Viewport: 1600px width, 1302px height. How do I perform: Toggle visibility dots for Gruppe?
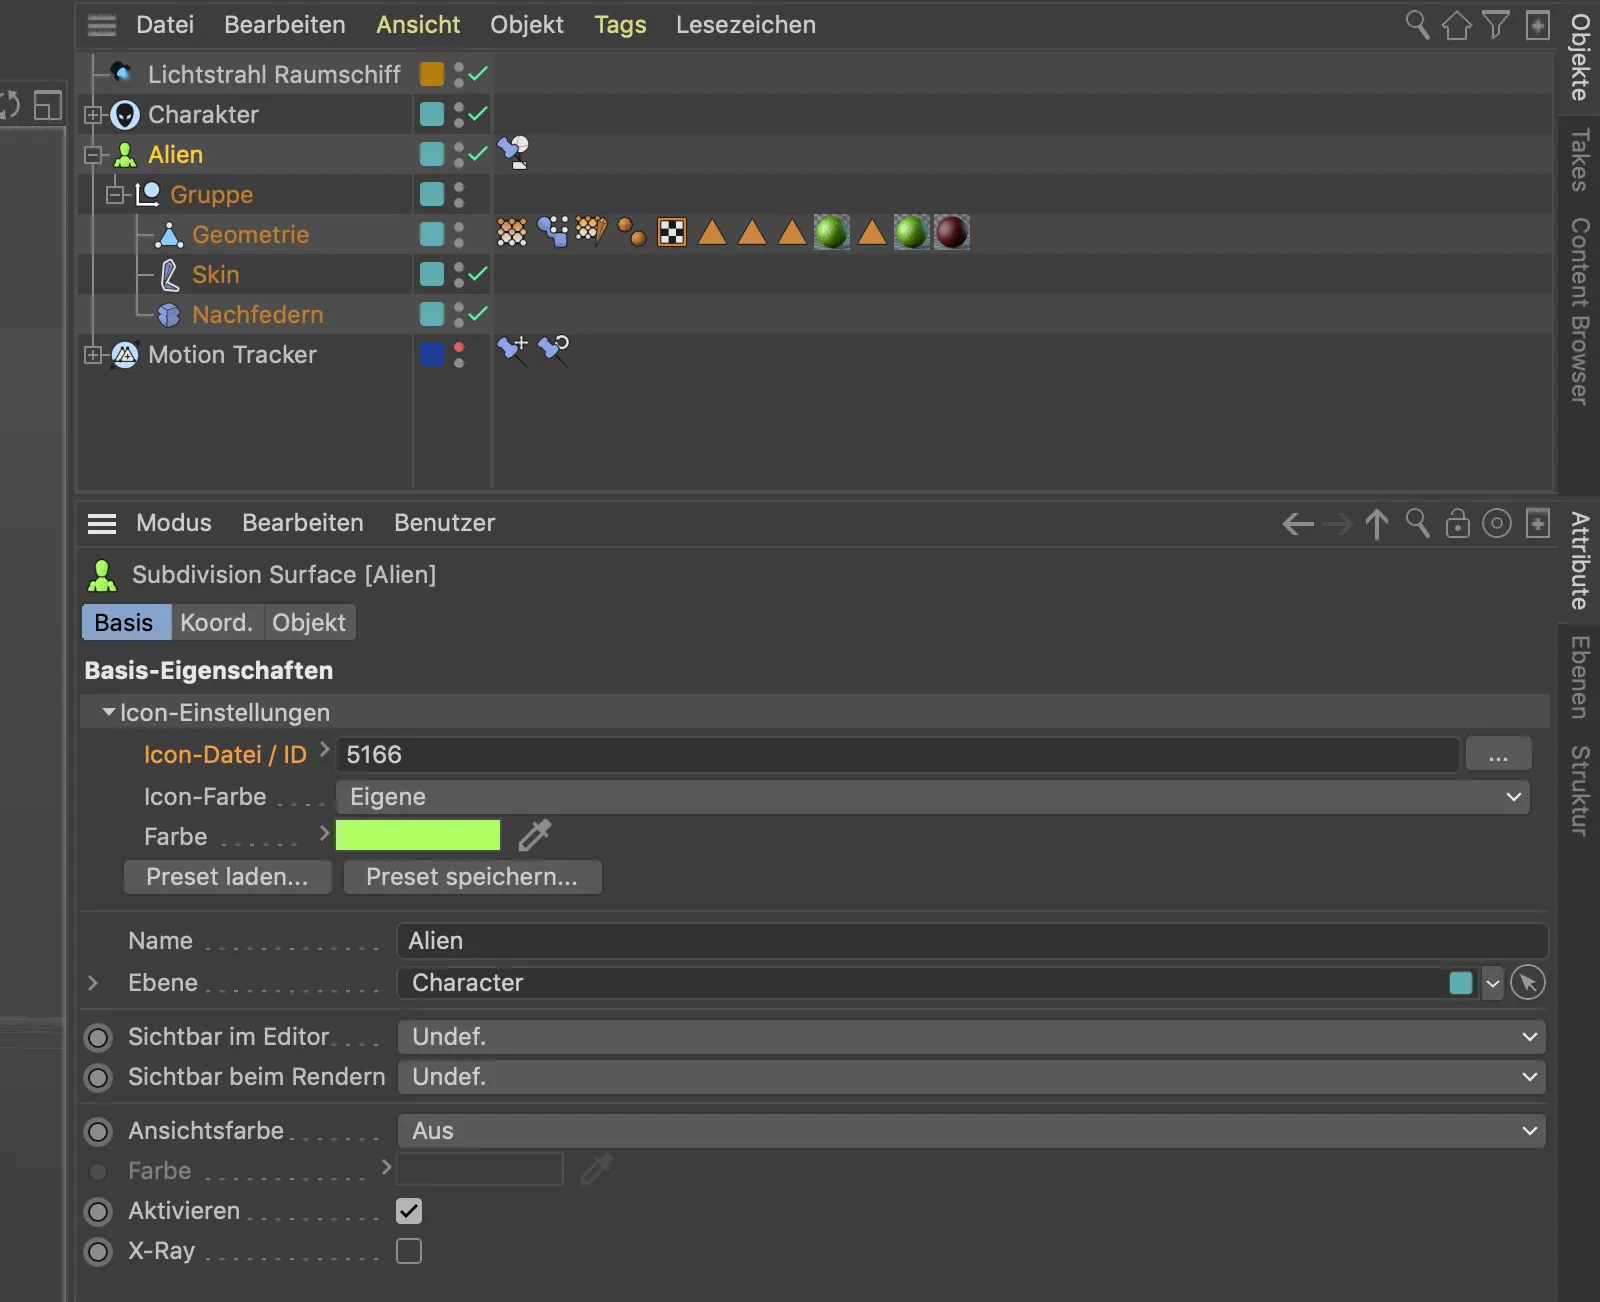[x=459, y=194]
